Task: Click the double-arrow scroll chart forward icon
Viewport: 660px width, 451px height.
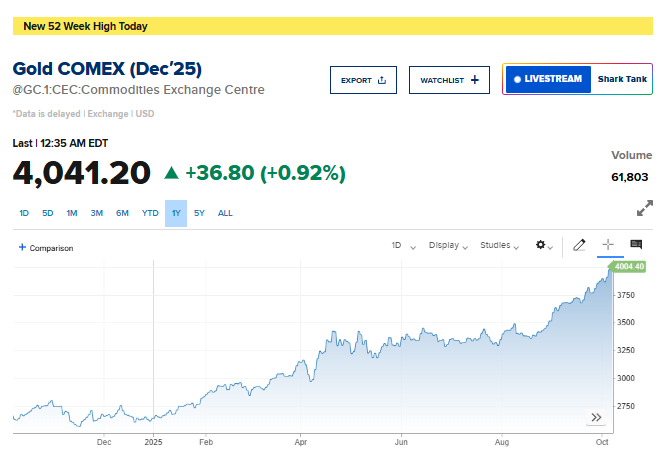Action: (x=597, y=417)
